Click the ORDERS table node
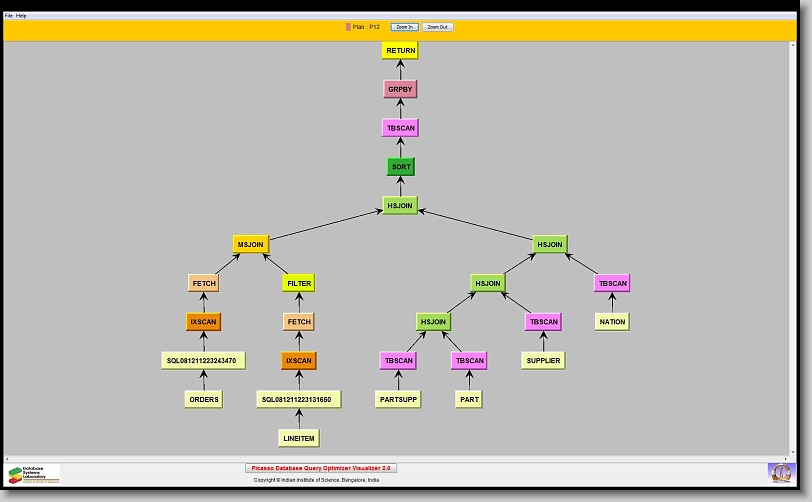This screenshot has height=502, width=812. tap(203, 399)
